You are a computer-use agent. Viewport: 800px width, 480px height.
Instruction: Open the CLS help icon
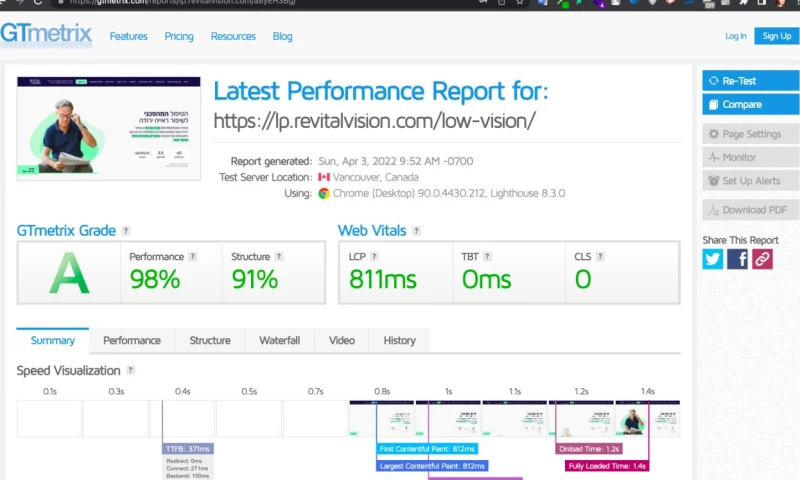[601, 256]
